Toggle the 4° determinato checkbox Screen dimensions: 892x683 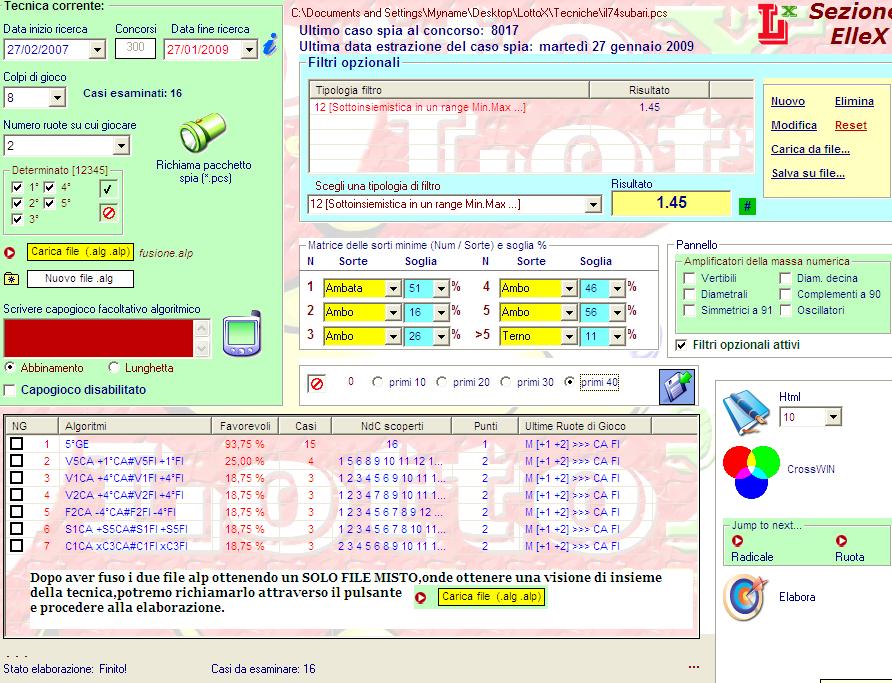49,187
